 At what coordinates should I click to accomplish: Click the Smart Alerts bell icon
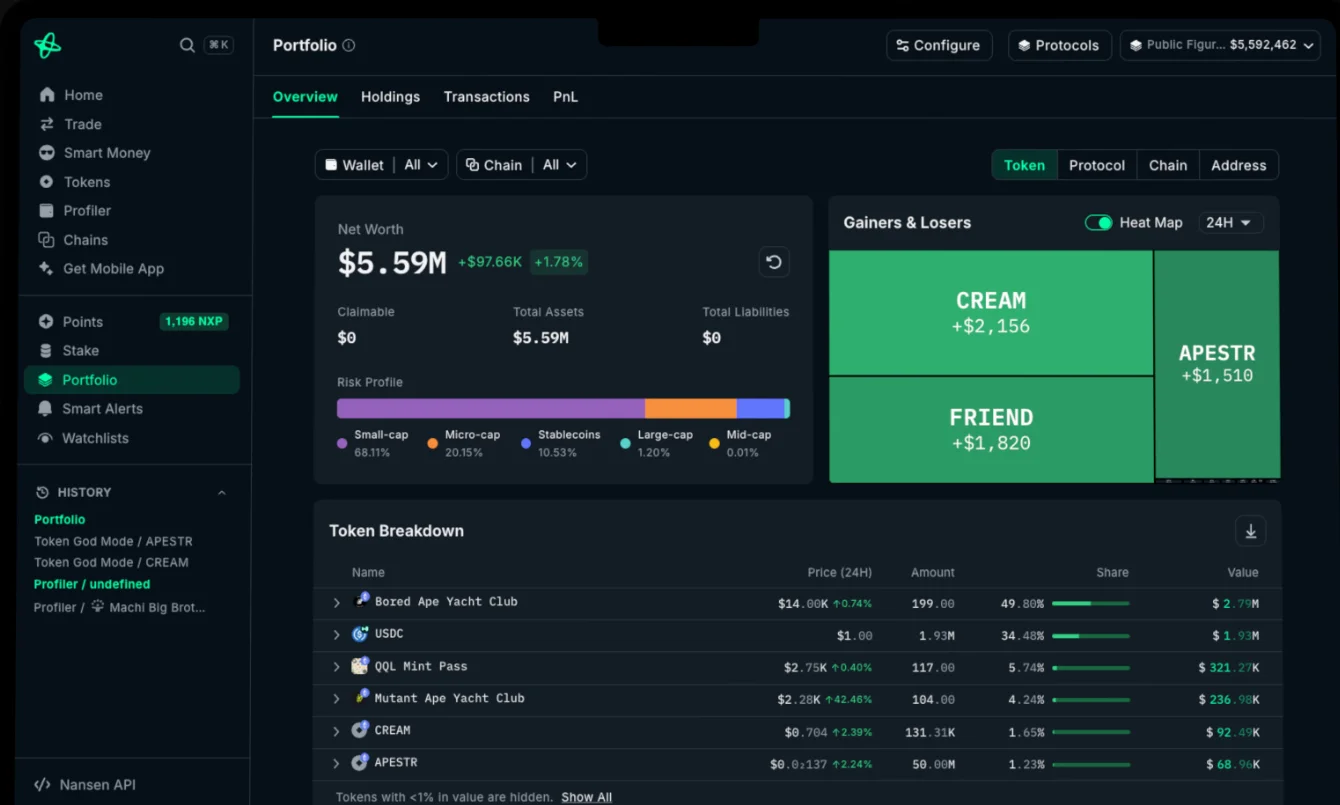point(45,409)
